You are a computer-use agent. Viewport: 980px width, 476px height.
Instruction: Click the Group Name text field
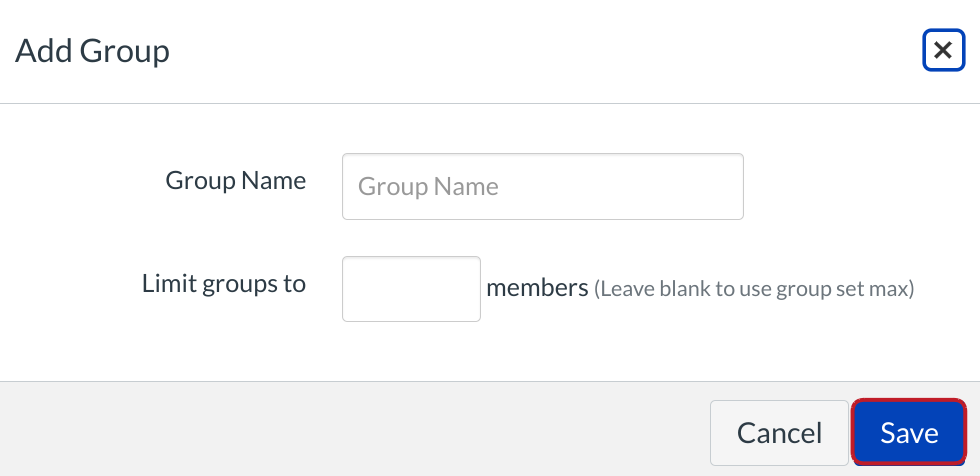pyautogui.click(x=542, y=186)
